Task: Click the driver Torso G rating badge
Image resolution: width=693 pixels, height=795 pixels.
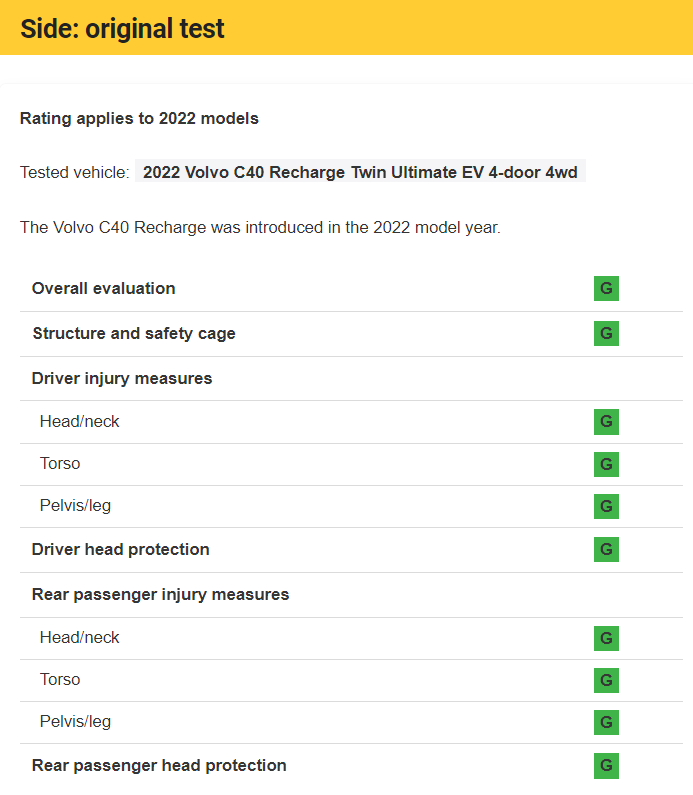Action: click(x=606, y=464)
